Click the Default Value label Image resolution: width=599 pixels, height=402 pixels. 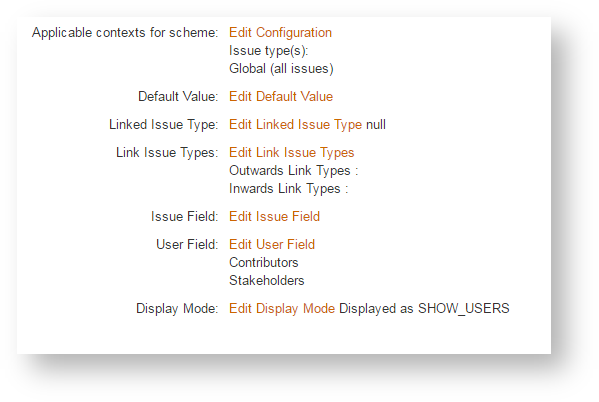tap(178, 96)
